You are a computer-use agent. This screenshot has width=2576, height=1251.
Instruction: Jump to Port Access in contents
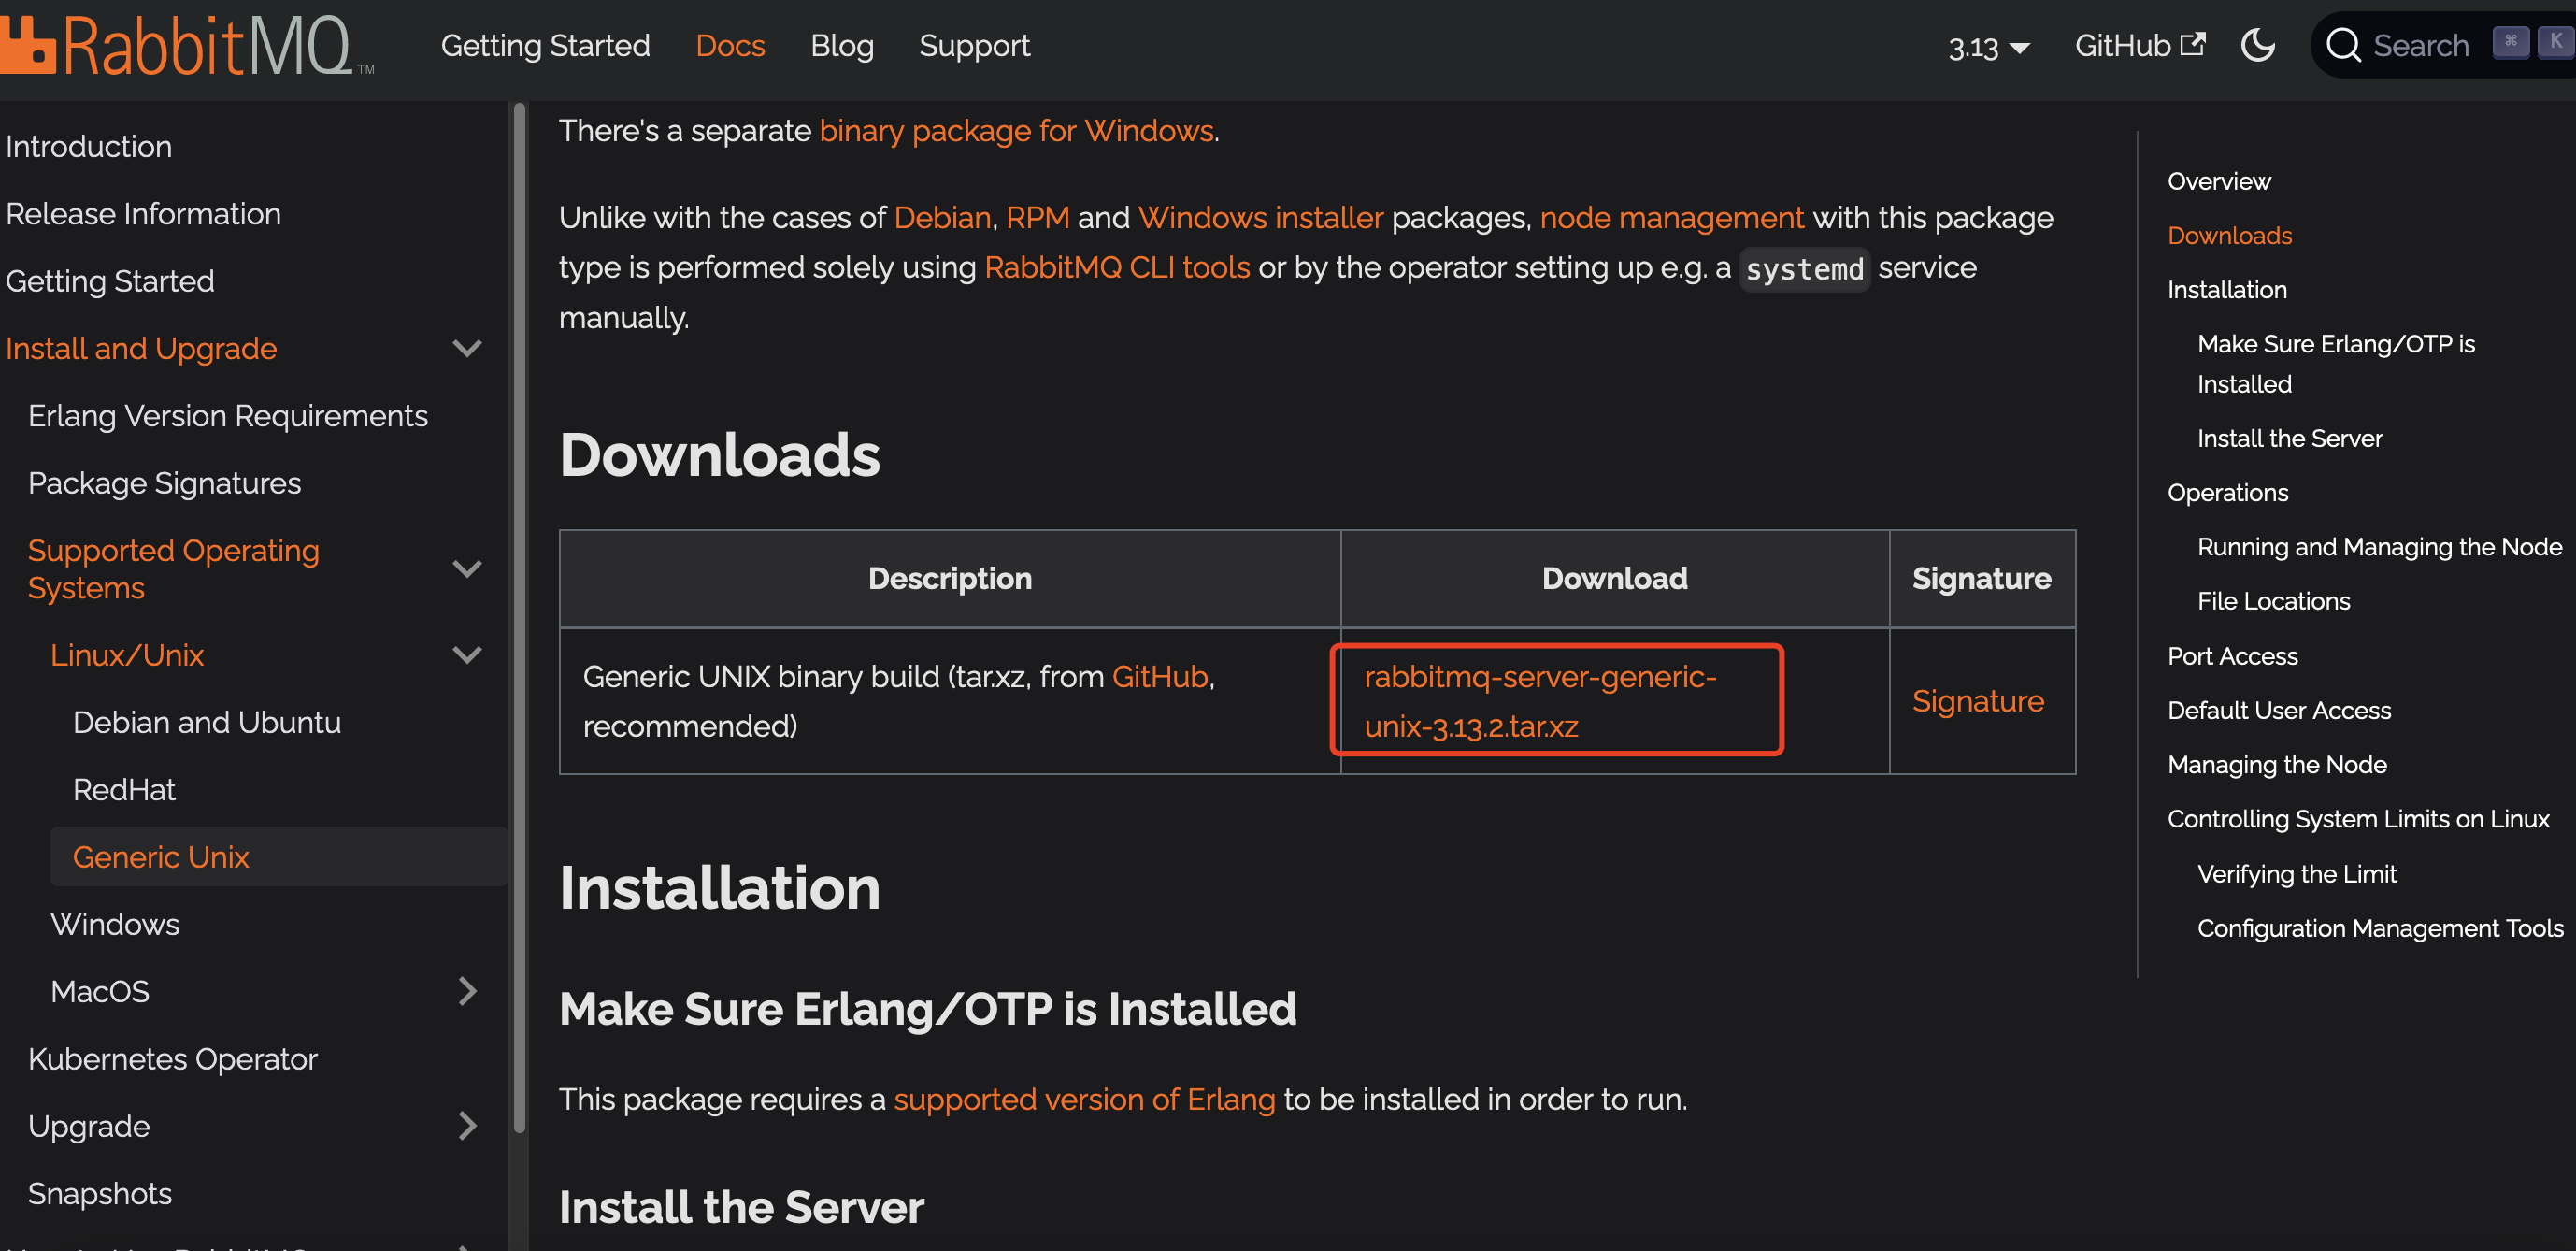click(2232, 656)
